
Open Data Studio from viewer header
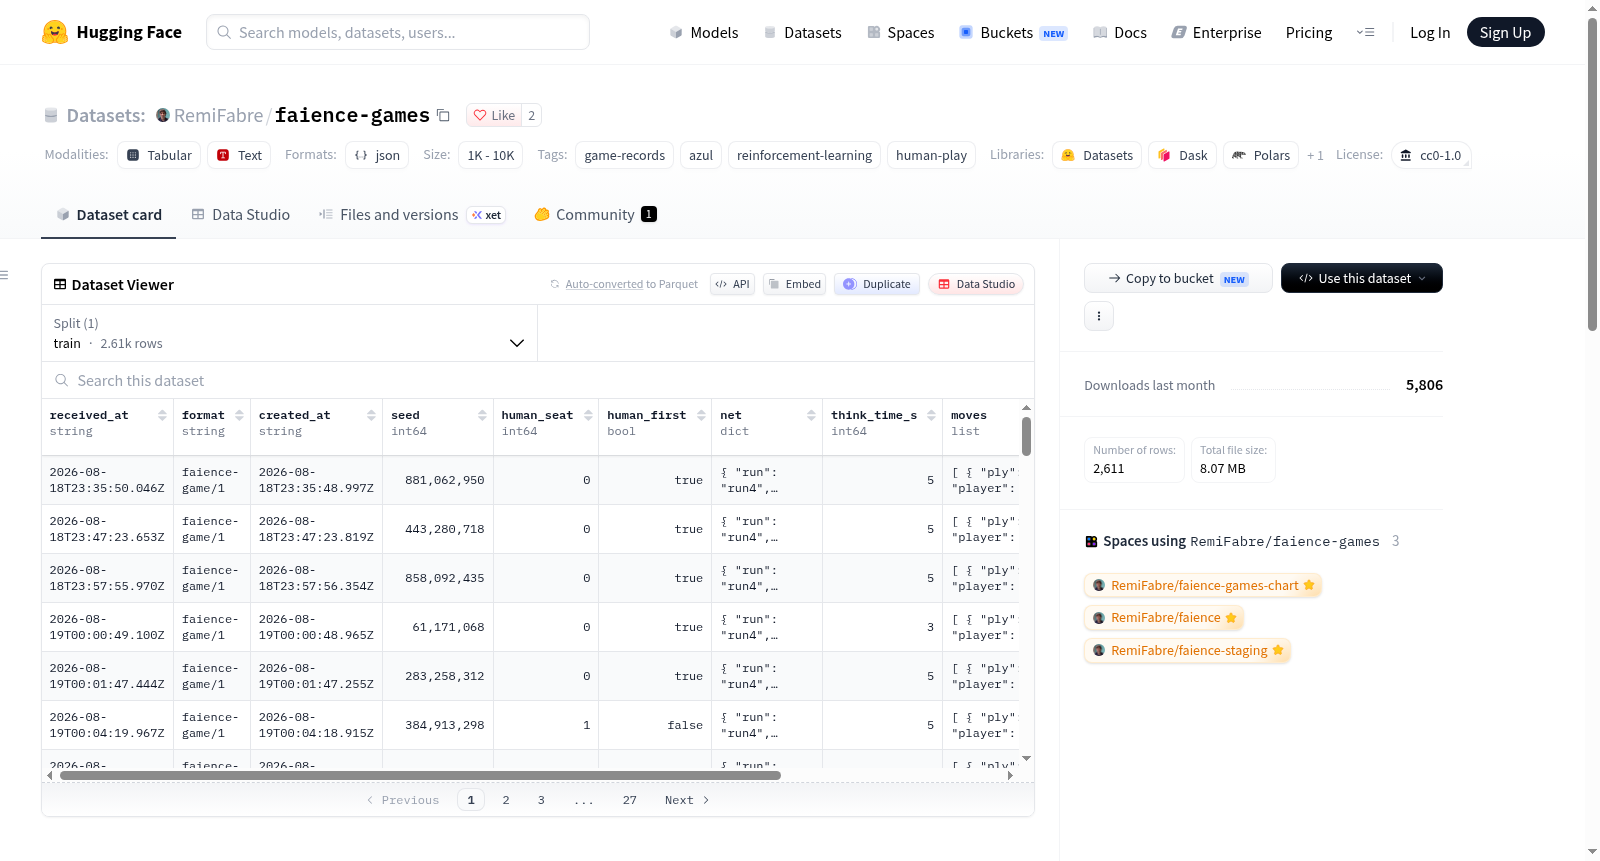[976, 284]
